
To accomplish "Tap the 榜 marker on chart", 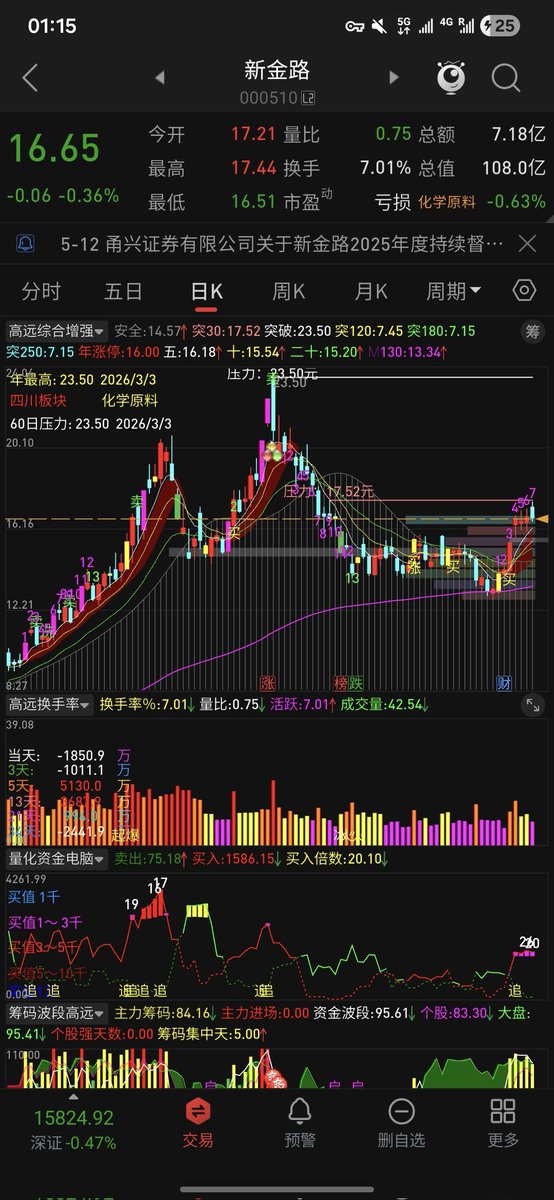I will 341,683.
